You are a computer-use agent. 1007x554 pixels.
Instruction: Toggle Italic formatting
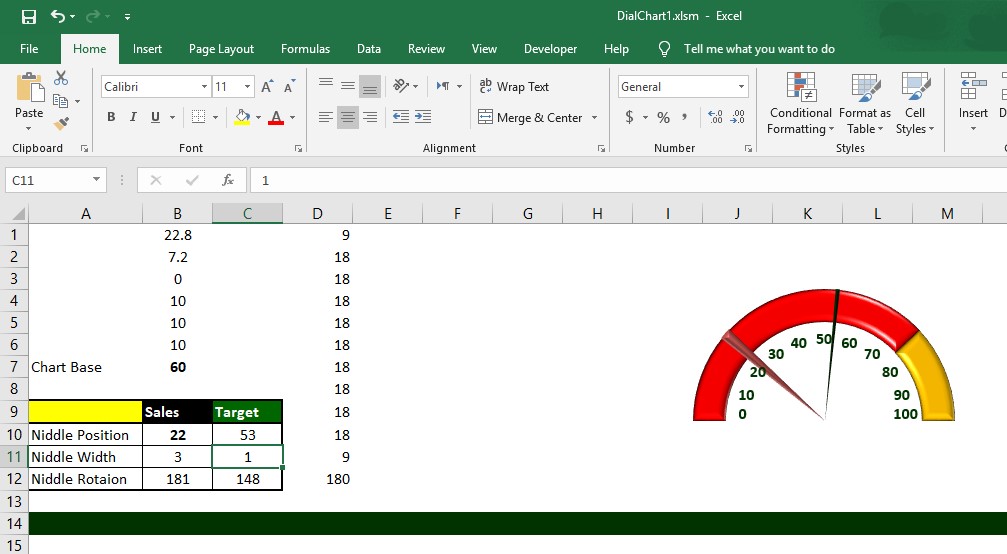click(x=133, y=117)
